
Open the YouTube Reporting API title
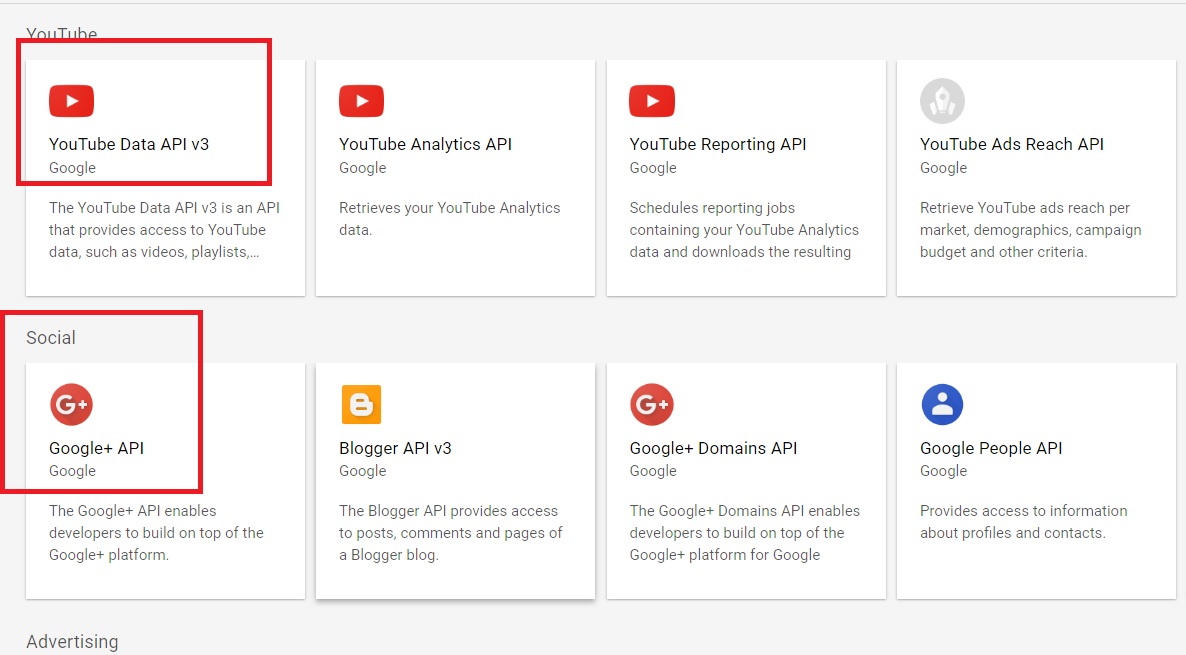pos(718,144)
